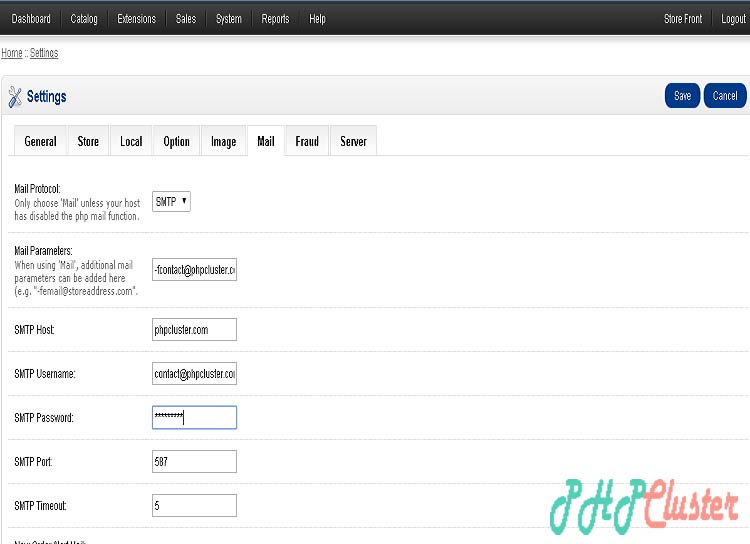
Task: Focus the Mail Parameters field
Action: pyautogui.click(x=194, y=269)
